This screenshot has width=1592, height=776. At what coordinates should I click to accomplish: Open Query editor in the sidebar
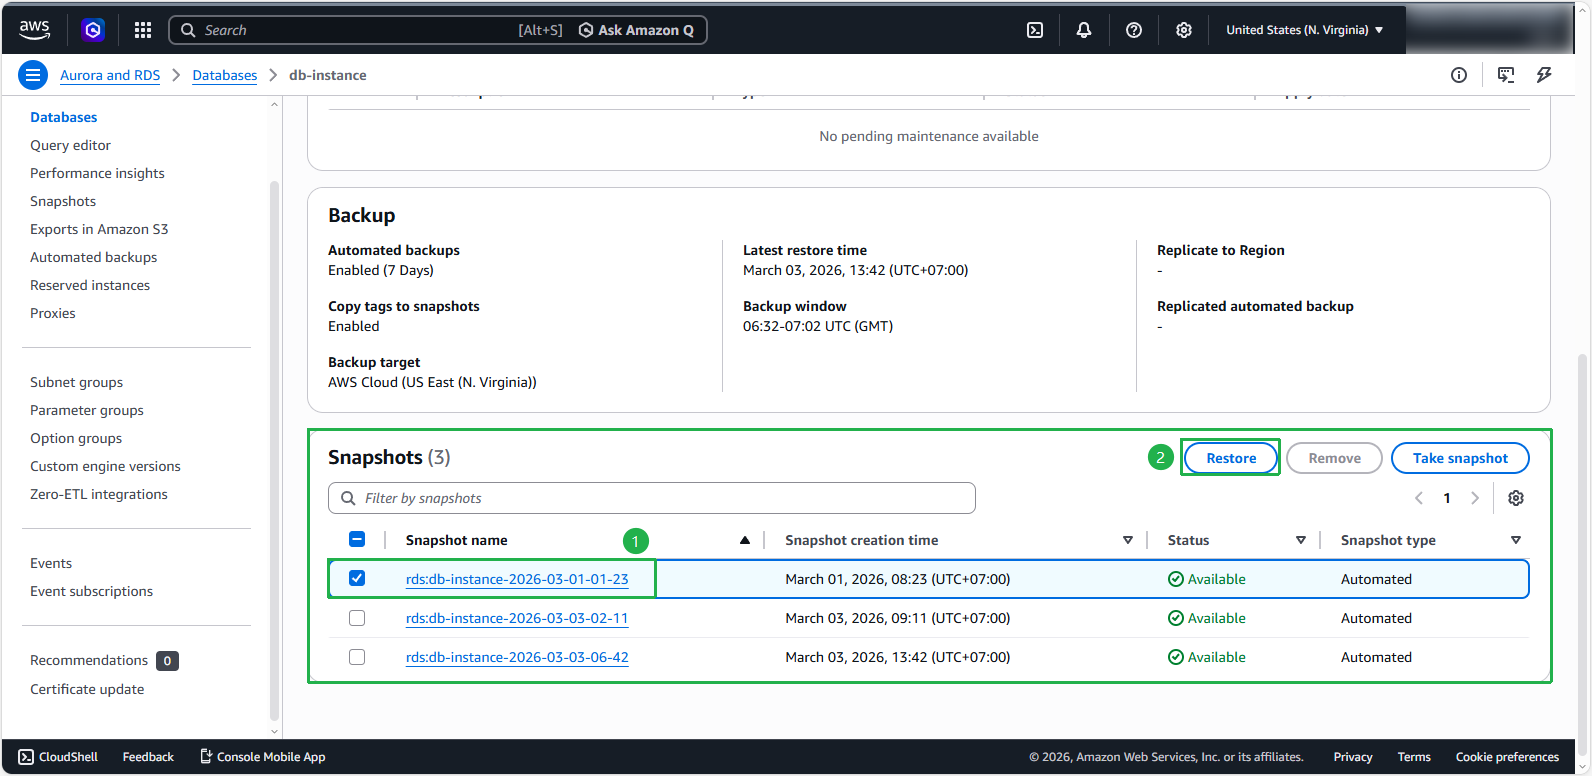coord(70,145)
